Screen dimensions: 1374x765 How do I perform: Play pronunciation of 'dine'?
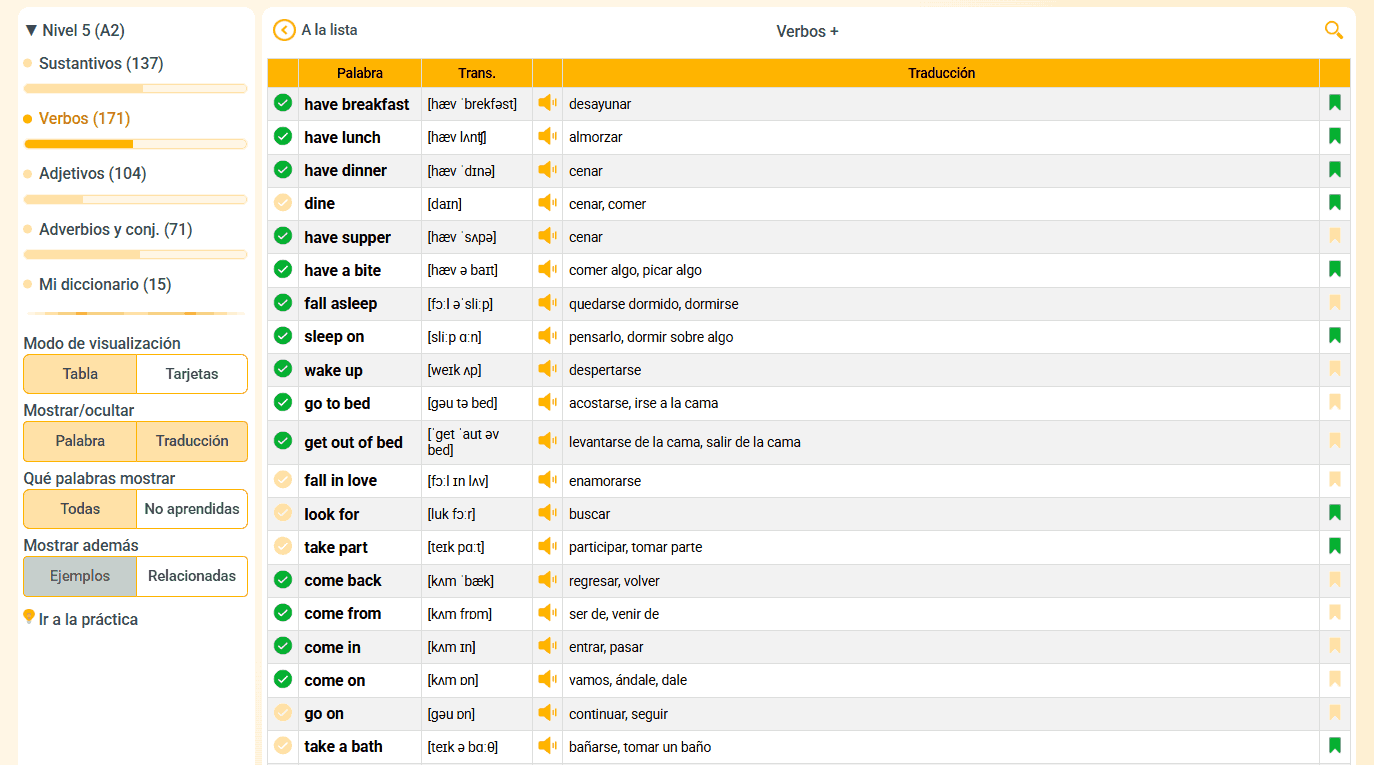coord(547,203)
